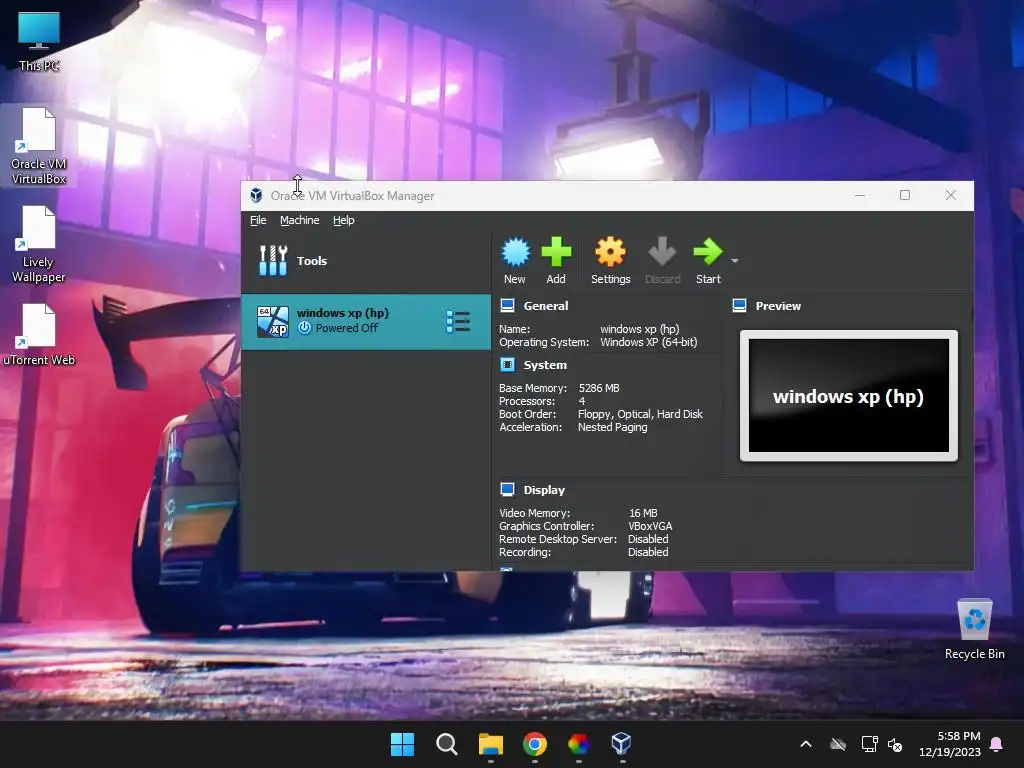This screenshot has height=768, width=1024.
Task: Select the Tools entry in left pane
Action: point(366,261)
